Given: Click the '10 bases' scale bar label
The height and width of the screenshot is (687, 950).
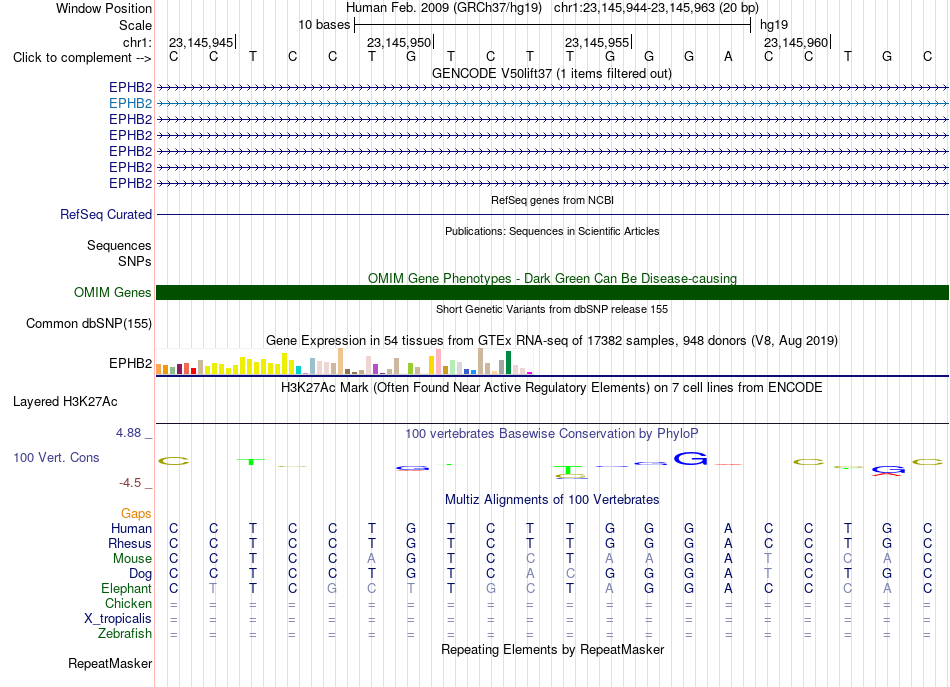Looking at the screenshot, I should [x=324, y=25].
